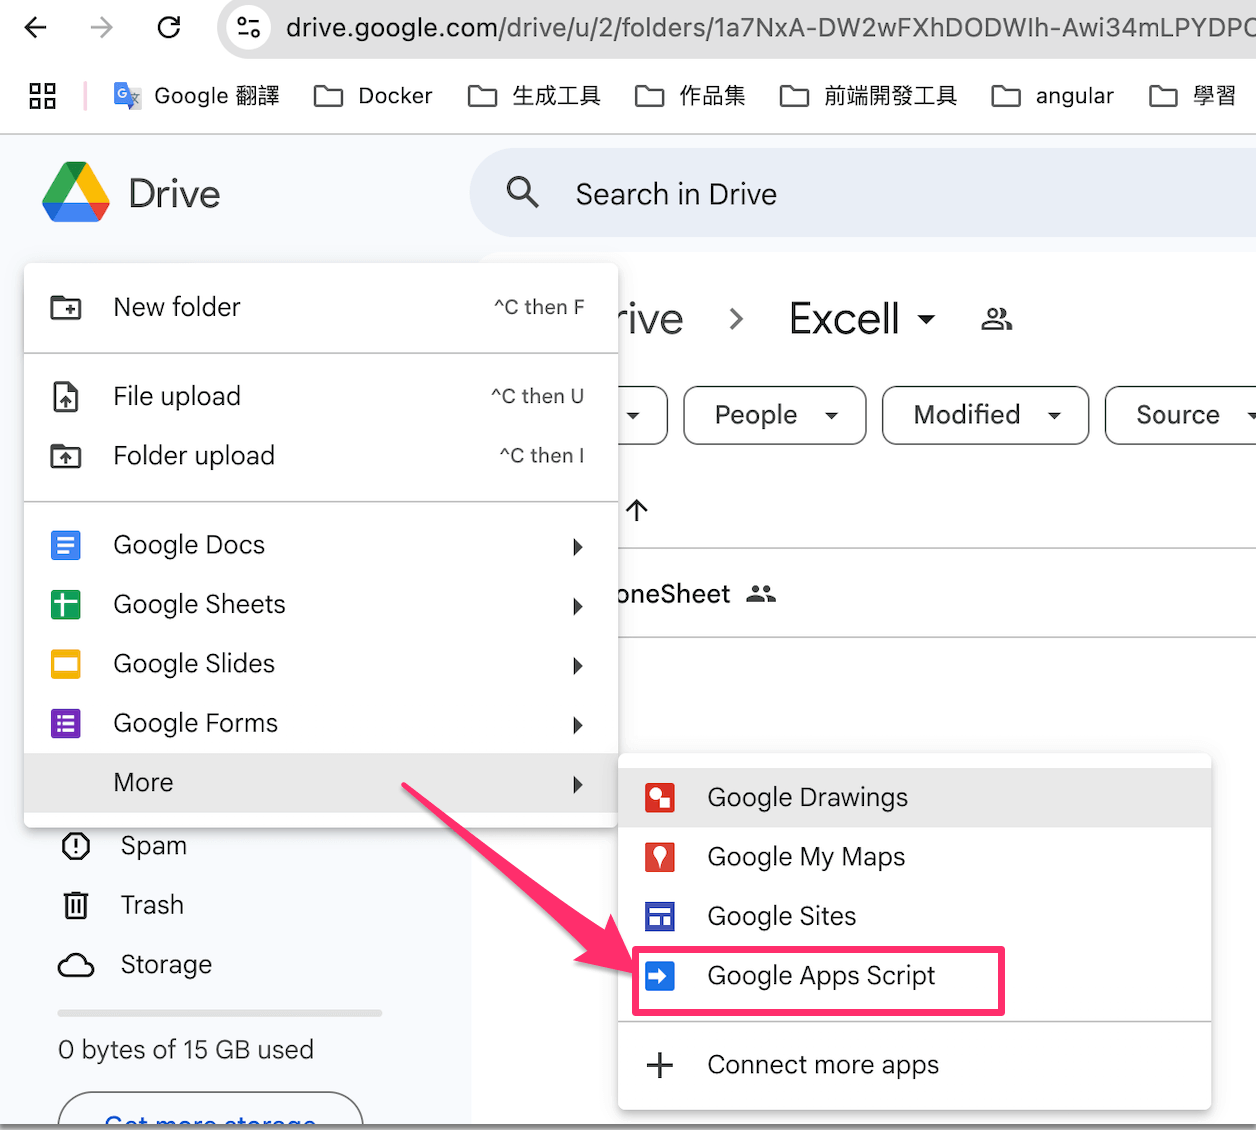This screenshot has height=1130, width=1256.
Task: Click the browser reload page icon
Action: pyautogui.click(x=169, y=27)
